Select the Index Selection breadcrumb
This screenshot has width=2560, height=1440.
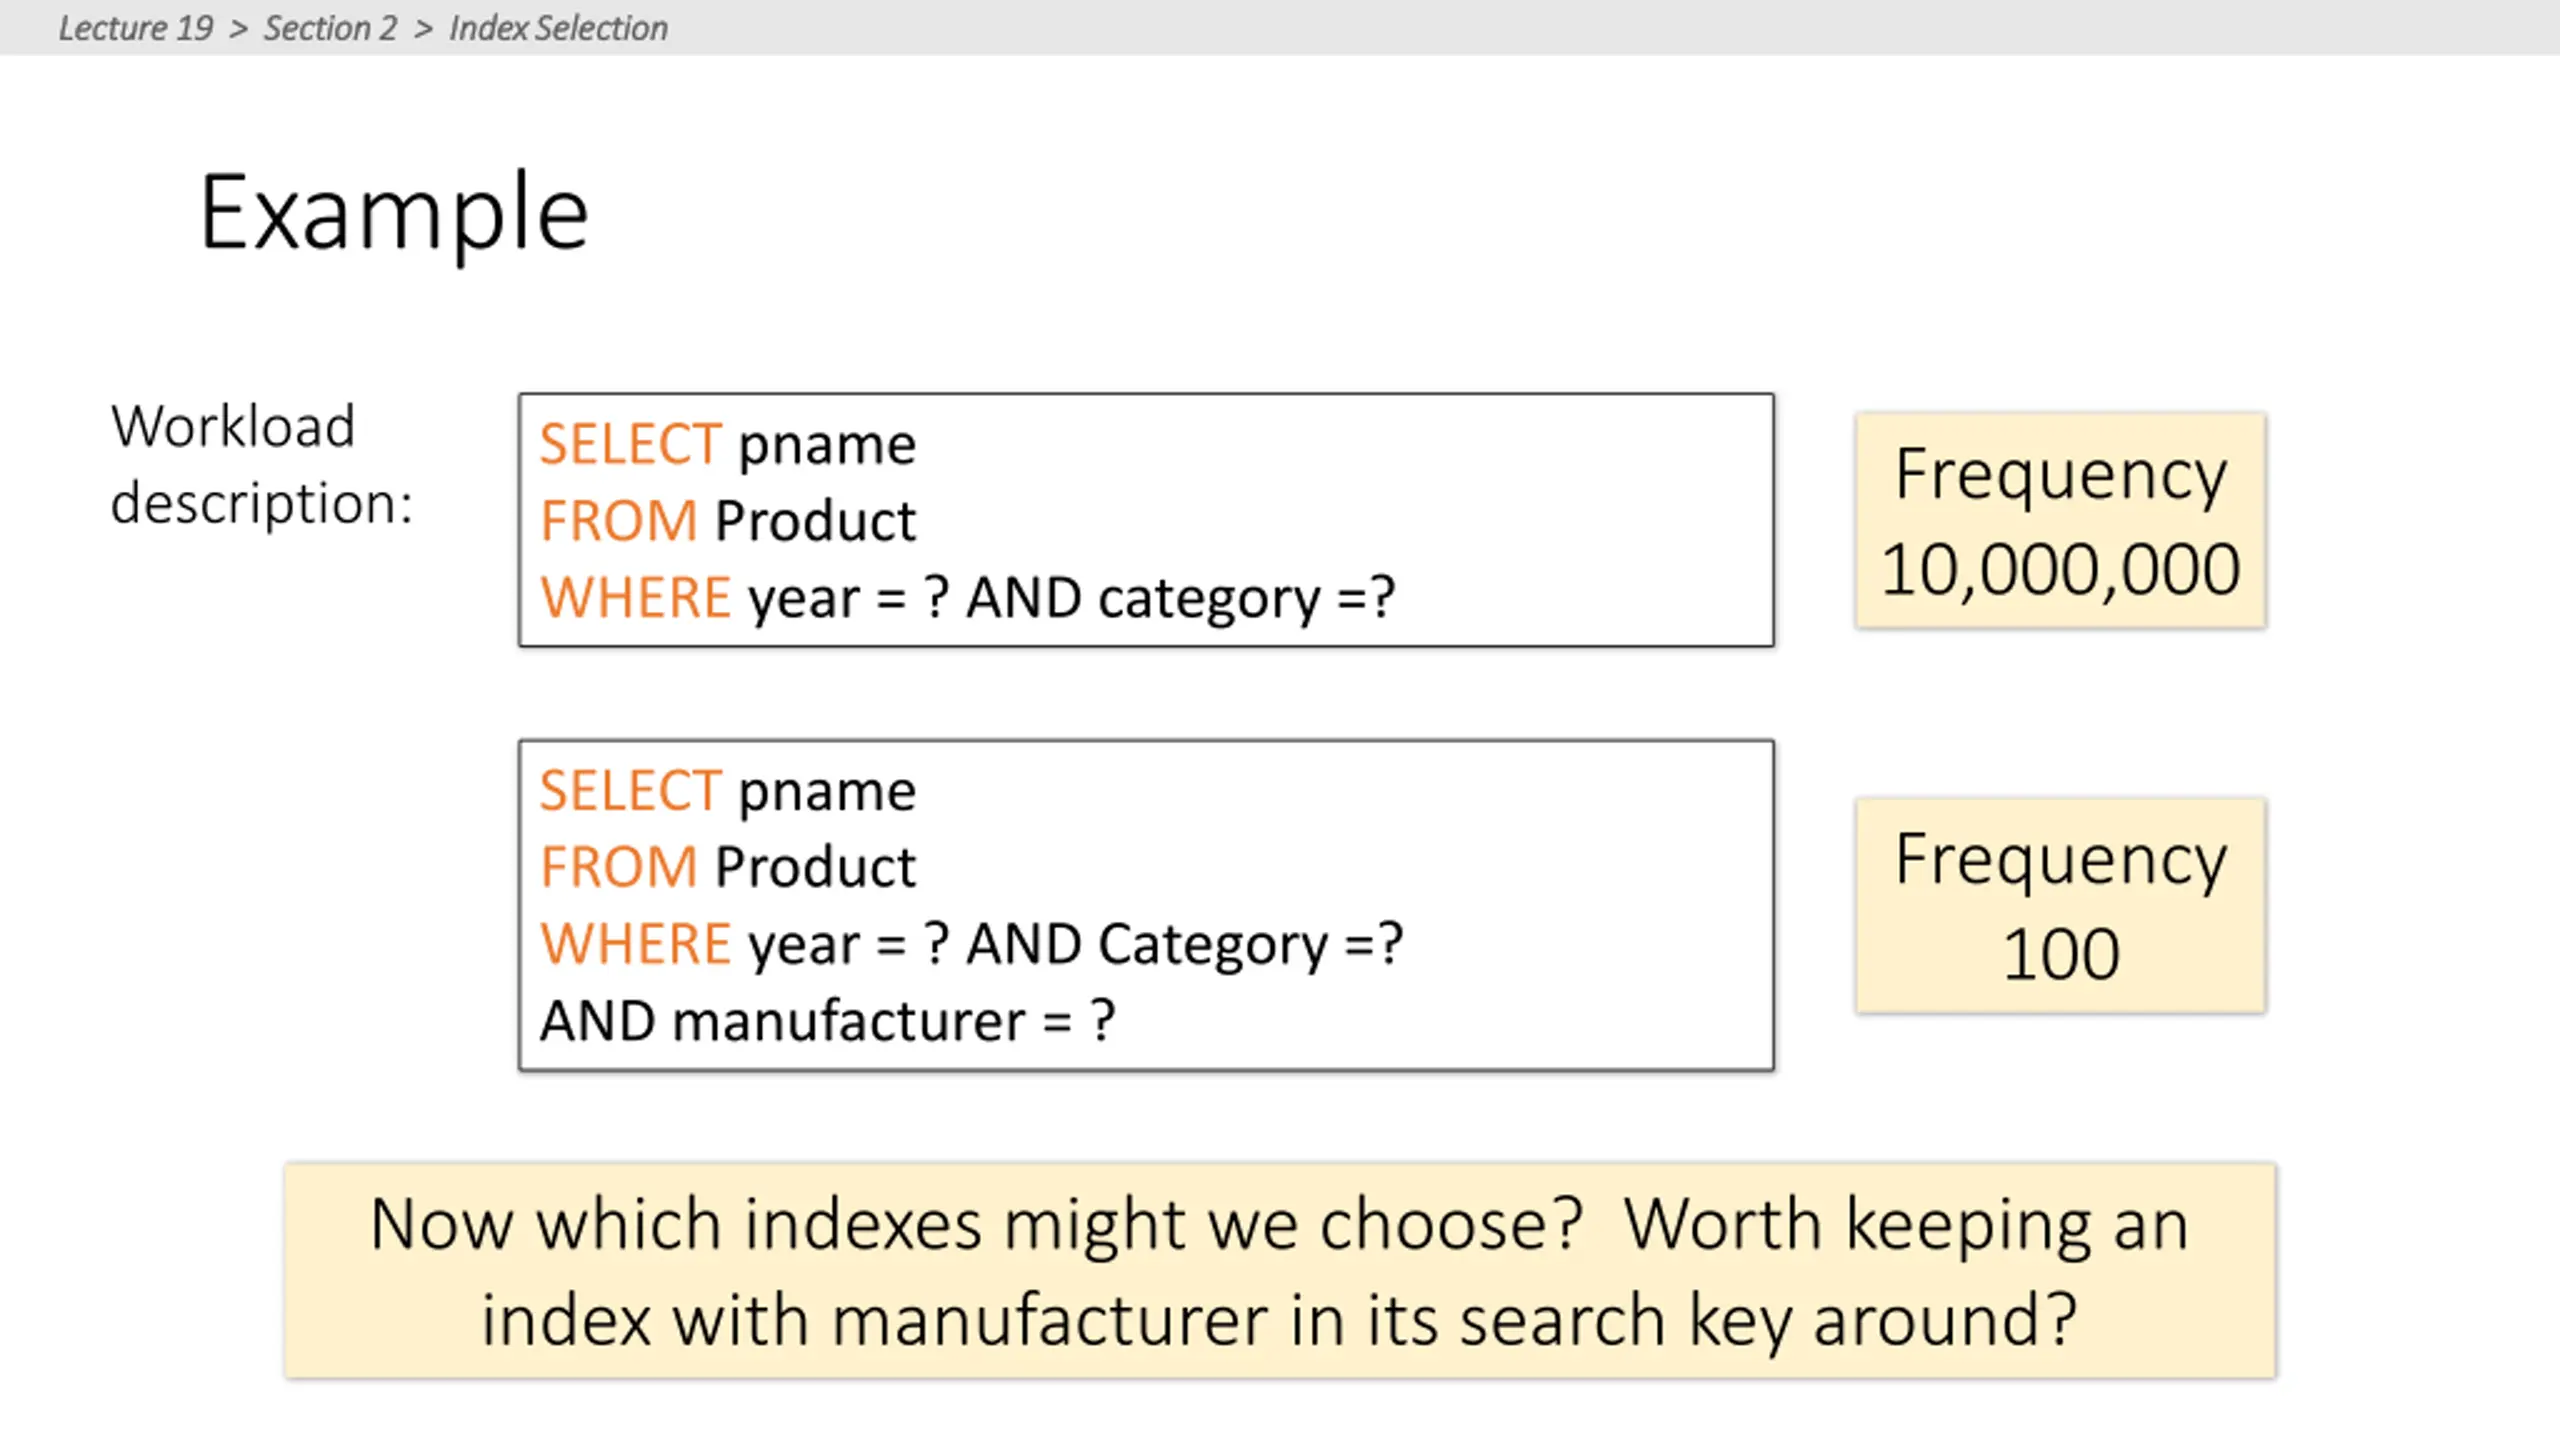point(558,28)
